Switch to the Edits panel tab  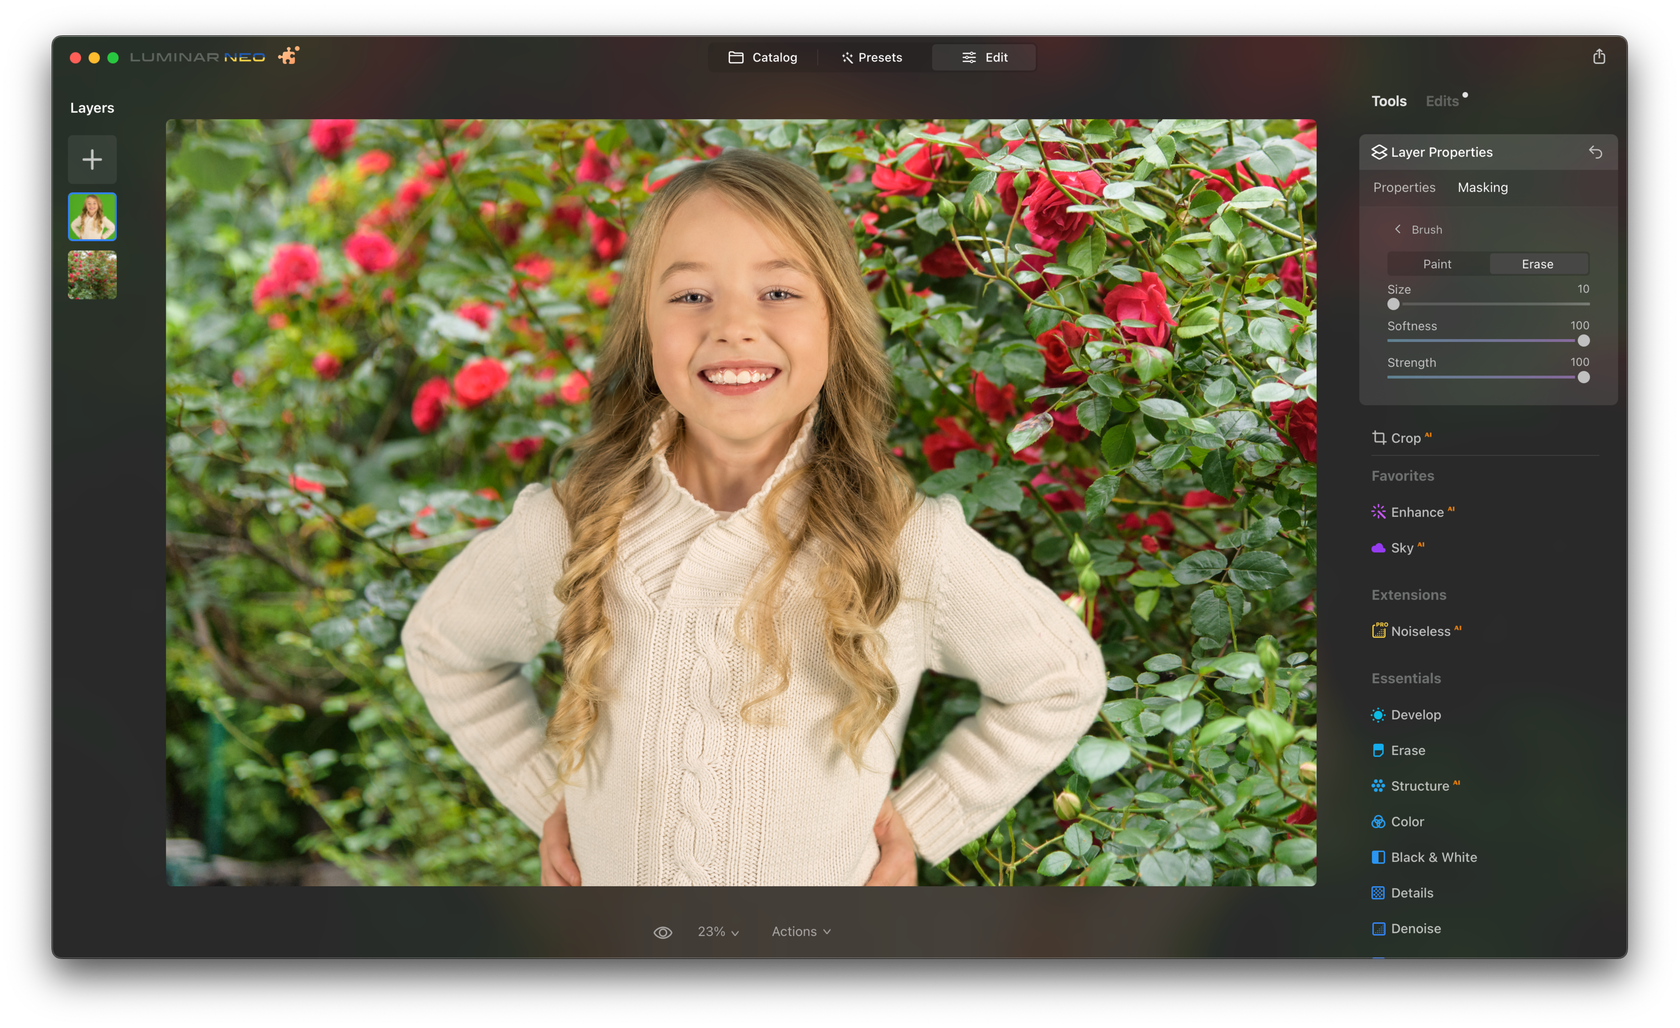(1442, 101)
